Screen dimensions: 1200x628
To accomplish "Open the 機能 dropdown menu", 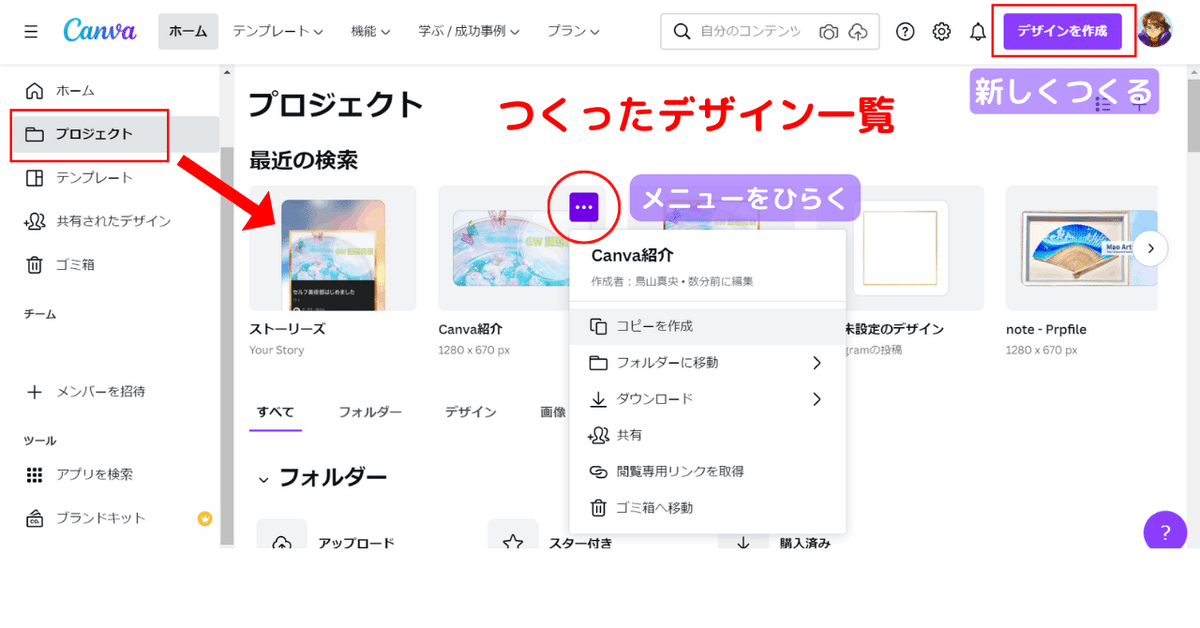I will click(370, 32).
